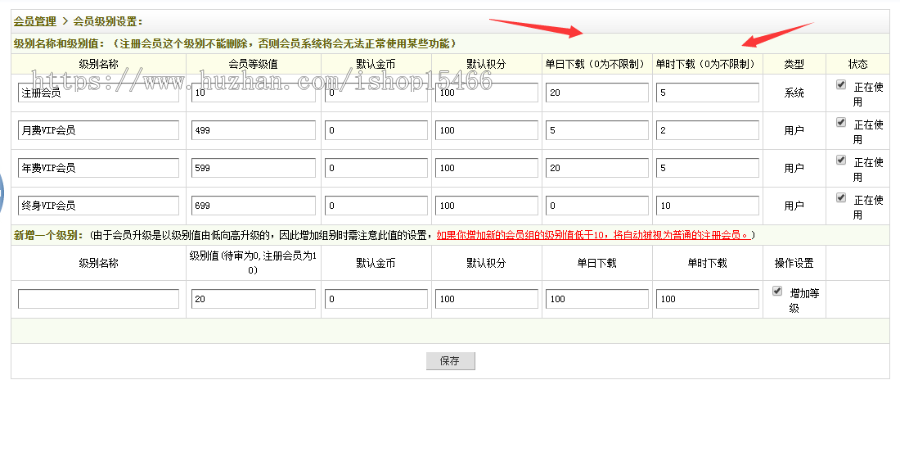Image resolution: width=900 pixels, height=457 pixels.
Task: Click empty 级别名称 field in new level row
Action: click(98, 299)
